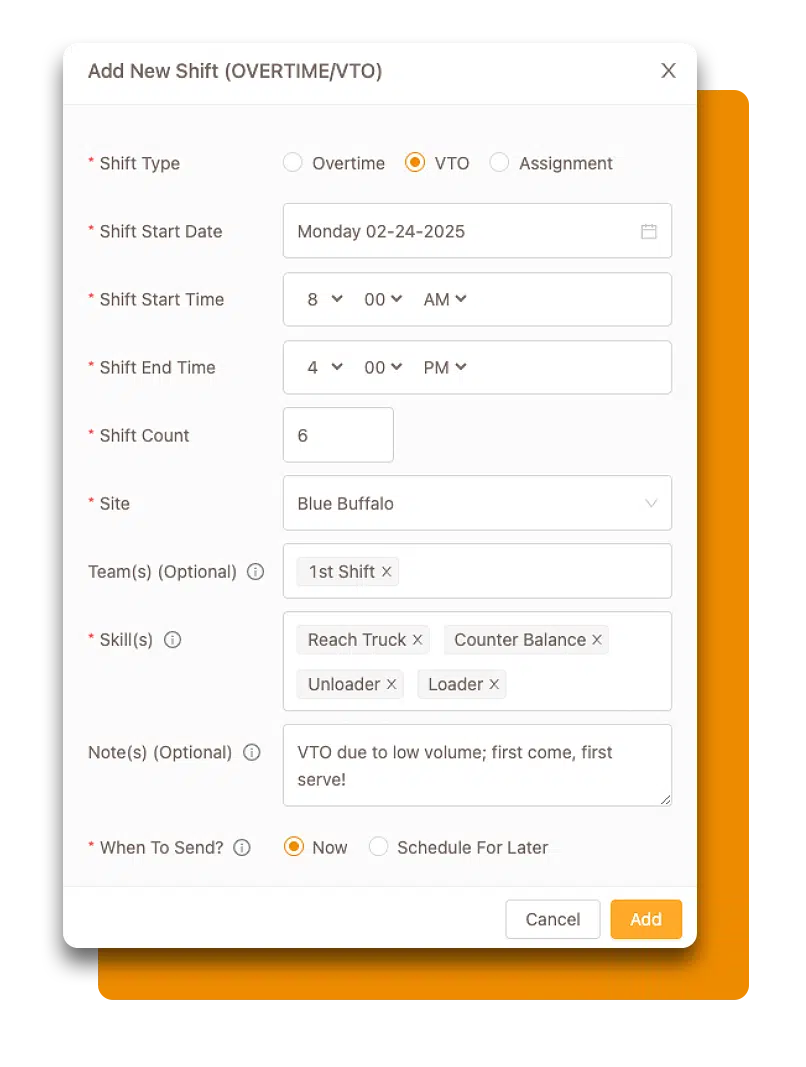The width and height of the screenshot is (806, 1067).
Task: Click info icon beside Skill(s) label
Action: coord(172,640)
